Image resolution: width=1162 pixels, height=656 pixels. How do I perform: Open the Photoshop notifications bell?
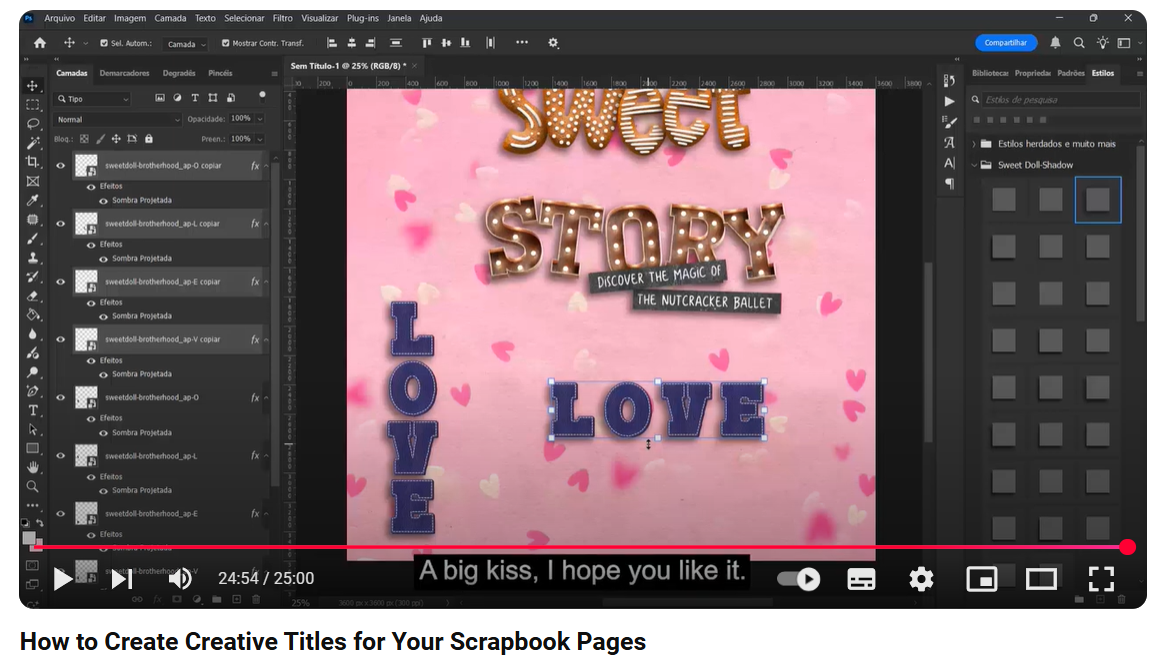point(1055,43)
